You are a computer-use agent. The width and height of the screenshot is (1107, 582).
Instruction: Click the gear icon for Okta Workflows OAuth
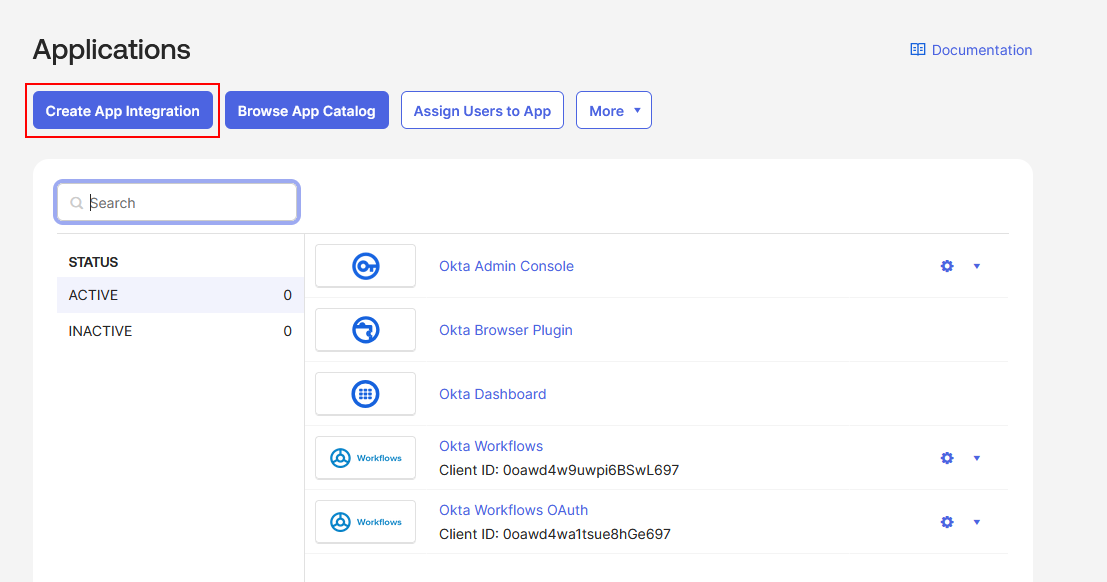pos(947,522)
